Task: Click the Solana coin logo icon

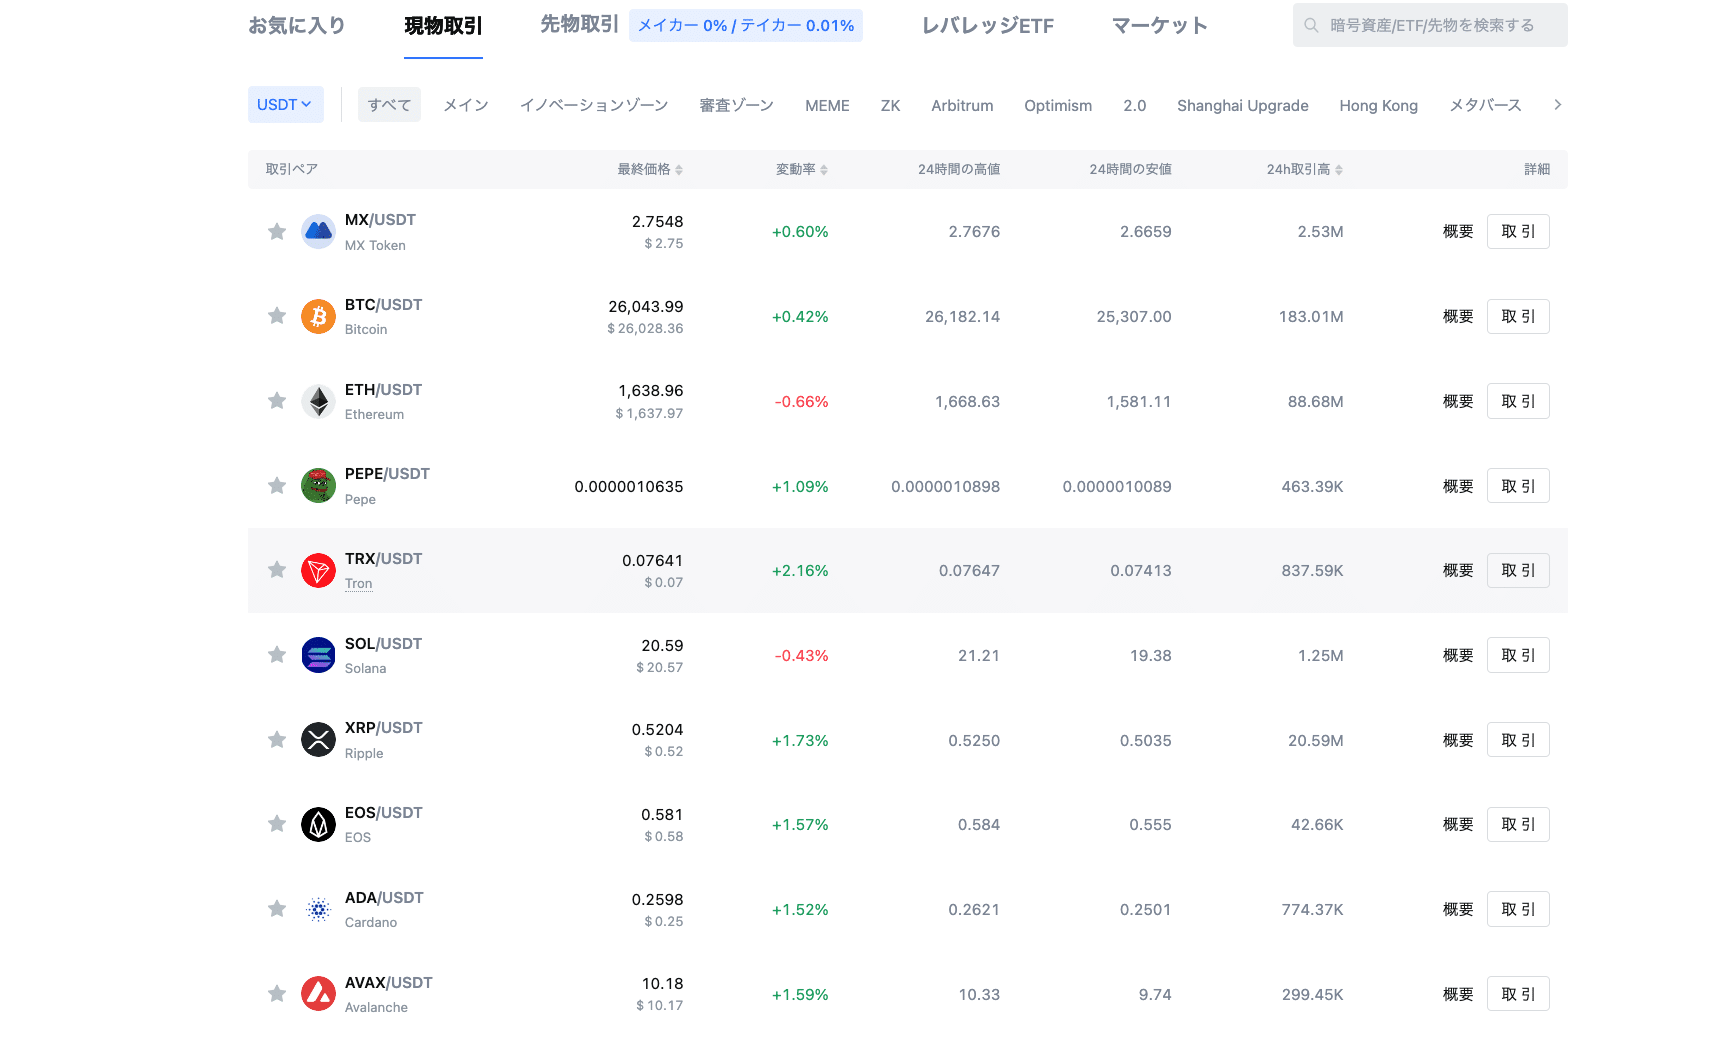Action: click(318, 656)
